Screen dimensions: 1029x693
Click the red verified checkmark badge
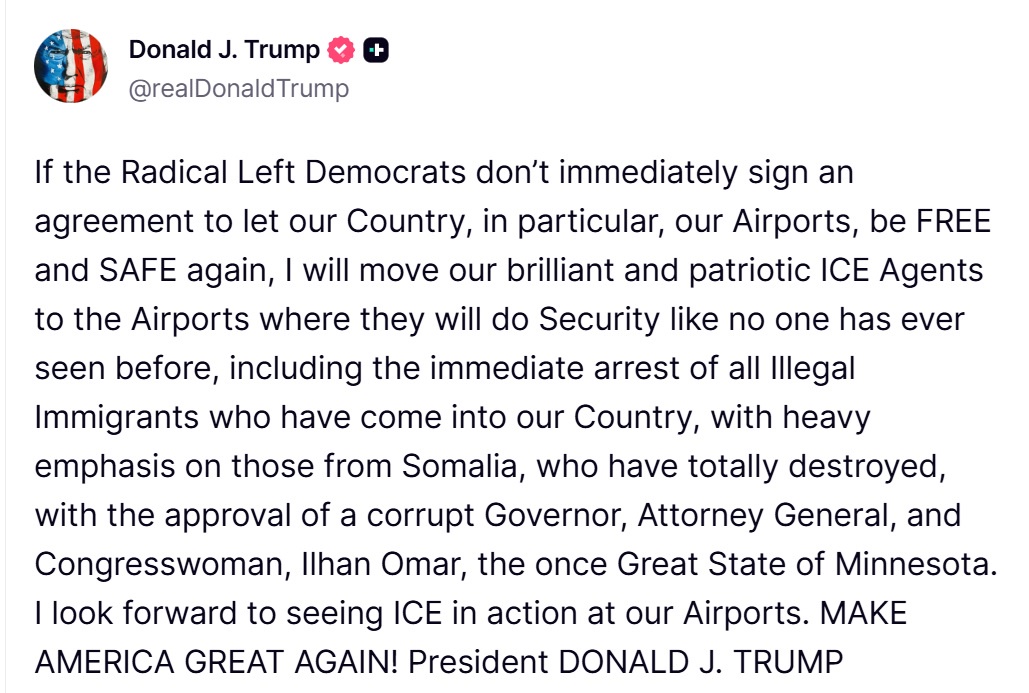coord(342,49)
